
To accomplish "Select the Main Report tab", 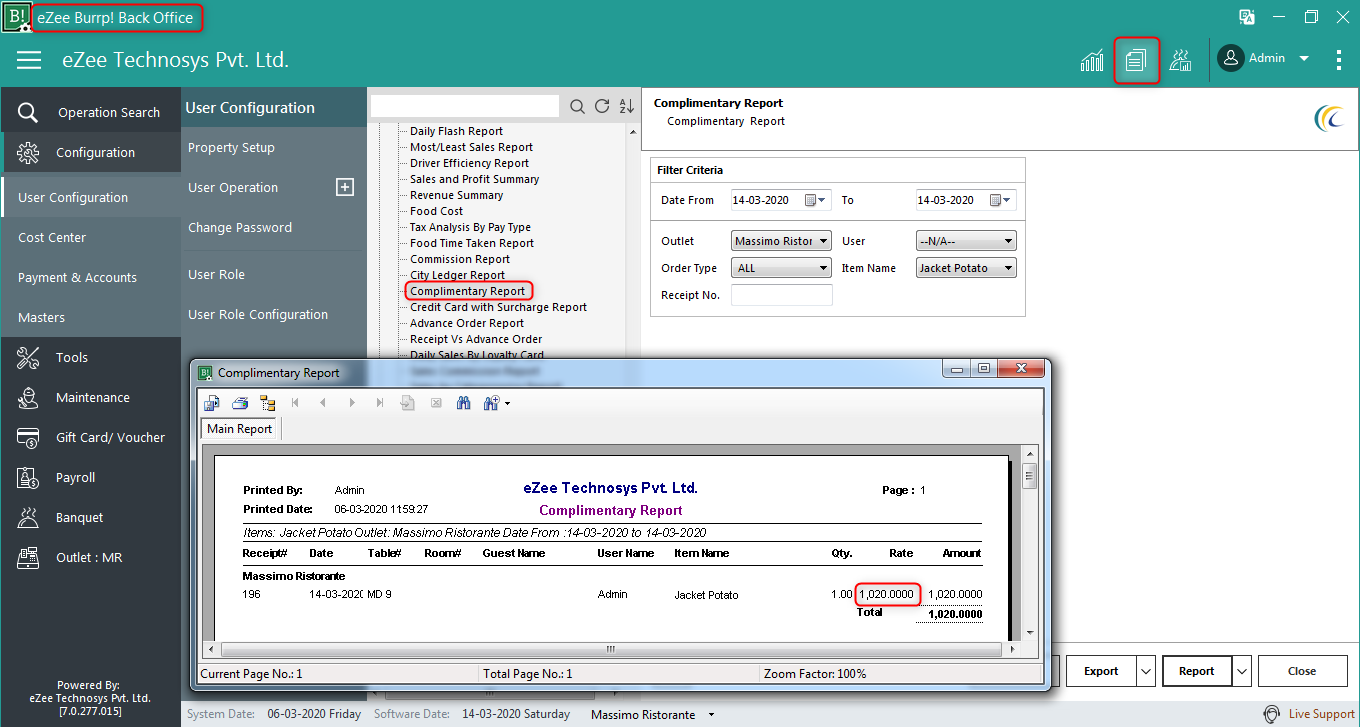I will 240,429.
